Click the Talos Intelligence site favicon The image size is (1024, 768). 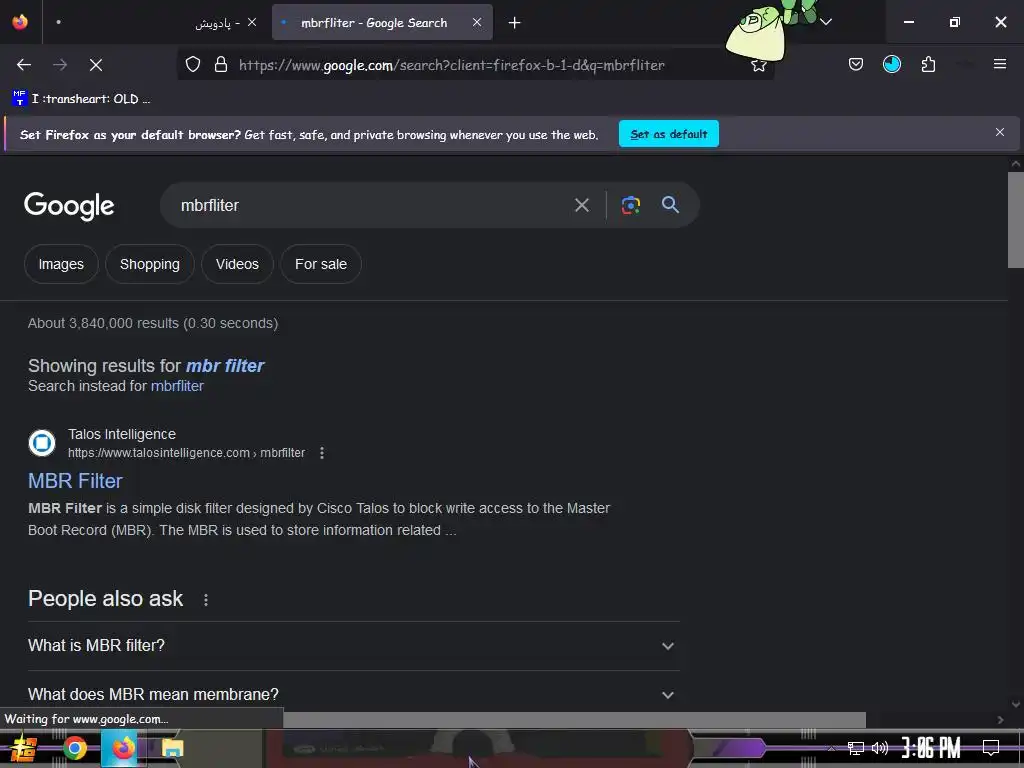click(42, 443)
